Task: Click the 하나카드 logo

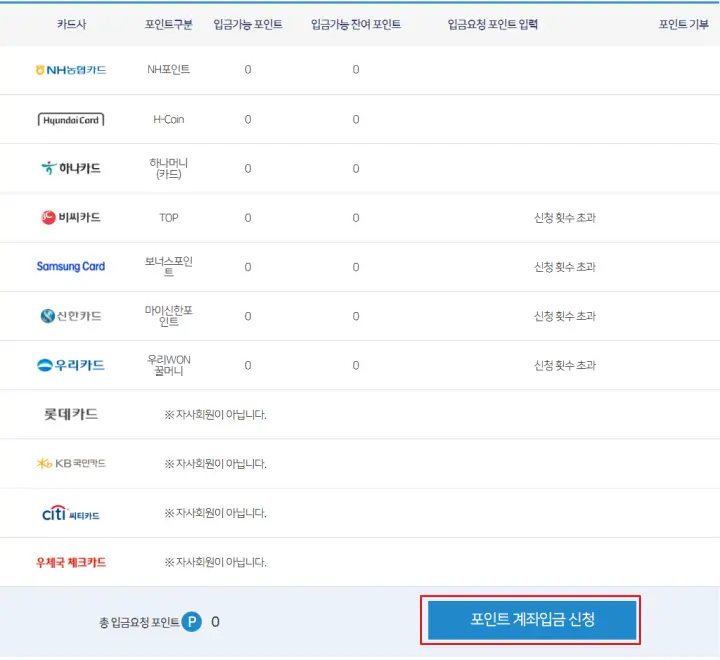Action: point(71,168)
